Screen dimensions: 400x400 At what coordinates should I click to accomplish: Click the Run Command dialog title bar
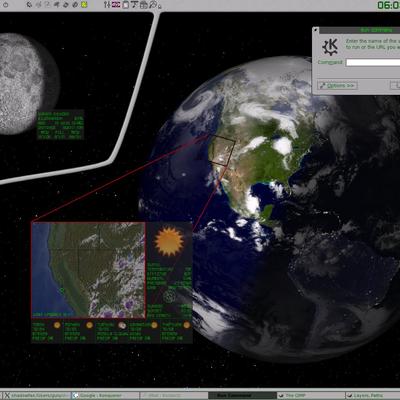pyautogui.click(x=359, y=30)
